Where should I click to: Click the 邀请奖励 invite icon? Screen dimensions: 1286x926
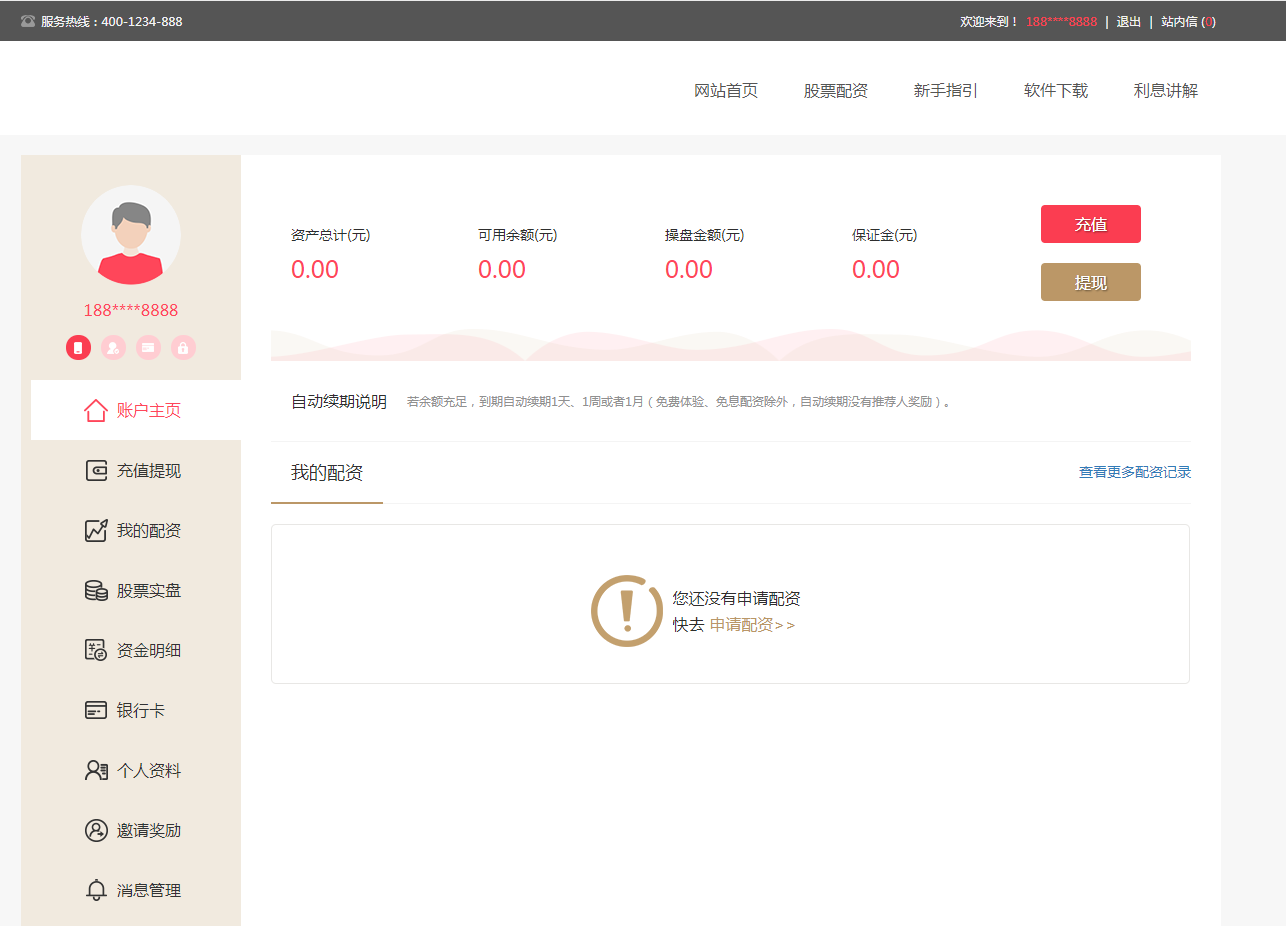coord(96,830)
